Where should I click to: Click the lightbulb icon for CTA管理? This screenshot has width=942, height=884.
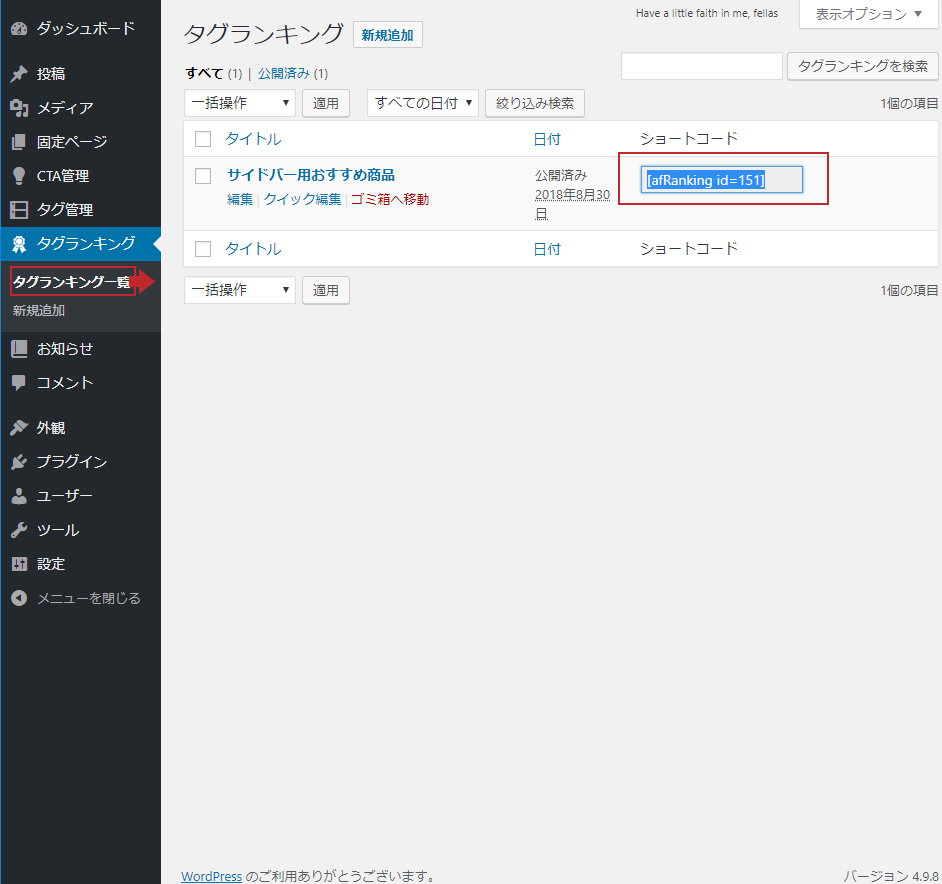[19, 176]
